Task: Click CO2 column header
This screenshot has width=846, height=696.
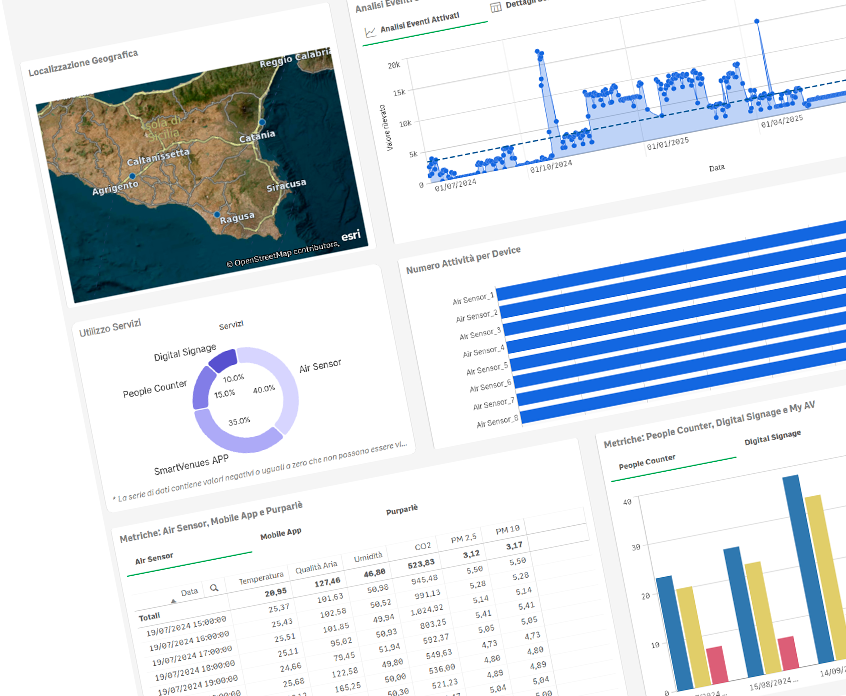Action: (x=423, y=547)
